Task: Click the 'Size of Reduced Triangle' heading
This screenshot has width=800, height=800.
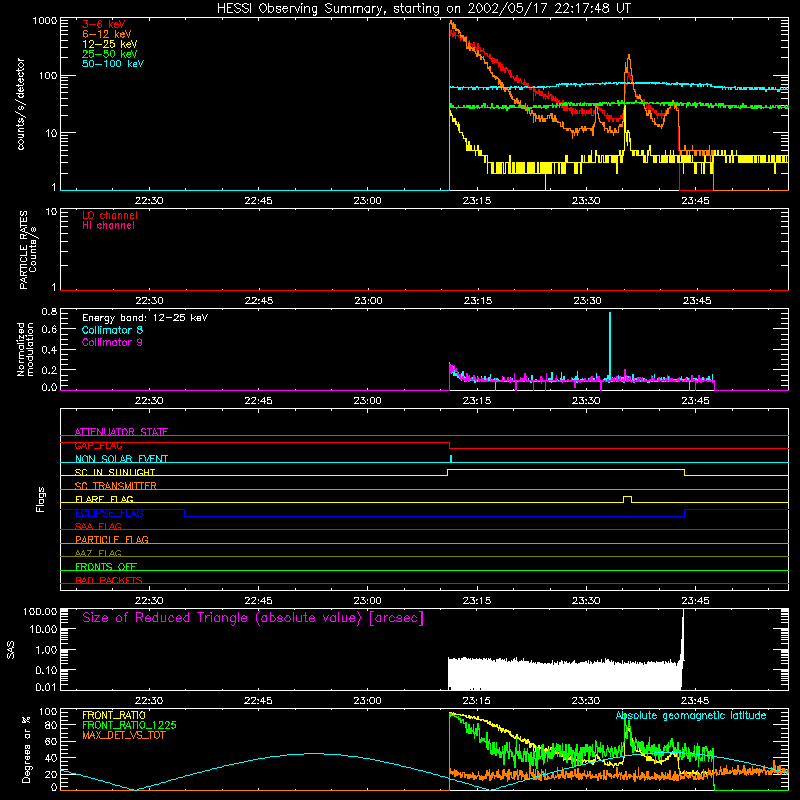Action: pyautogui.click(x=253, y=618)
